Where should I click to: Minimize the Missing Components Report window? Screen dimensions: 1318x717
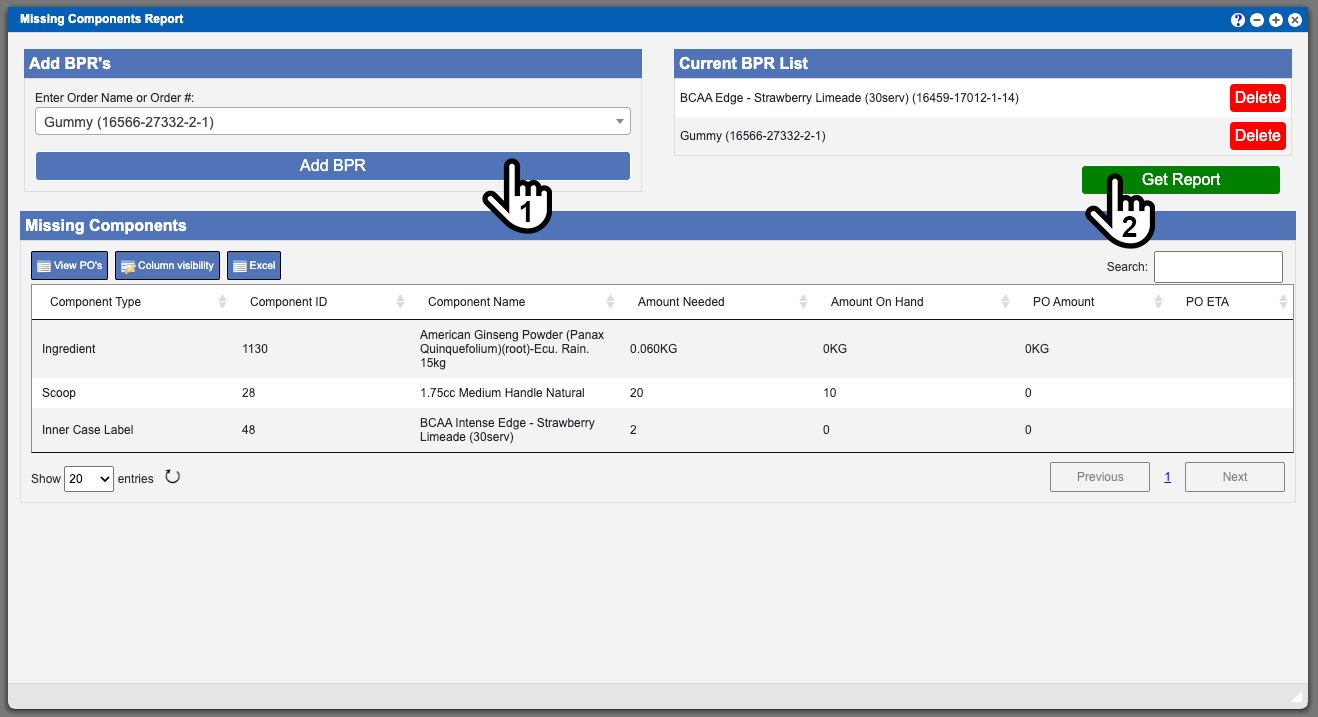[1257, 20]
